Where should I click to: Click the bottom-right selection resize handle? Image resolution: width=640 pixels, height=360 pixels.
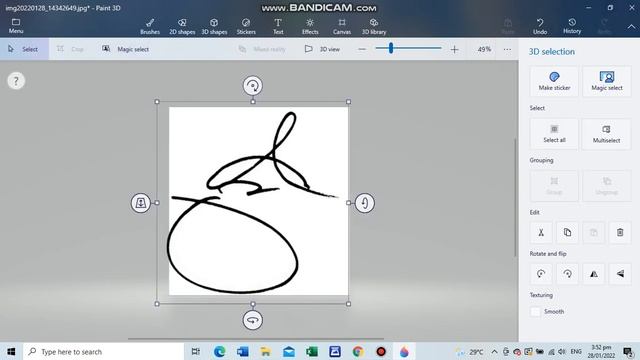tap(348, 304)
